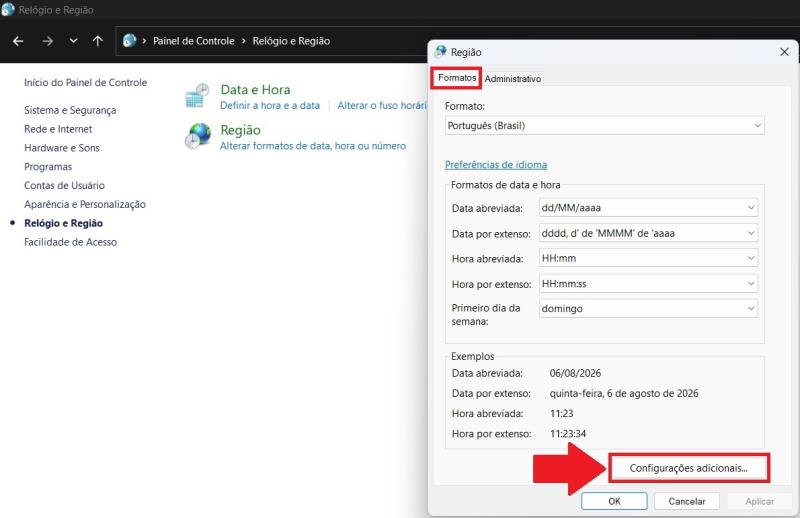
Task: Expand the Hora por extenso format dropdown
Action: click(x=648, y=283)
